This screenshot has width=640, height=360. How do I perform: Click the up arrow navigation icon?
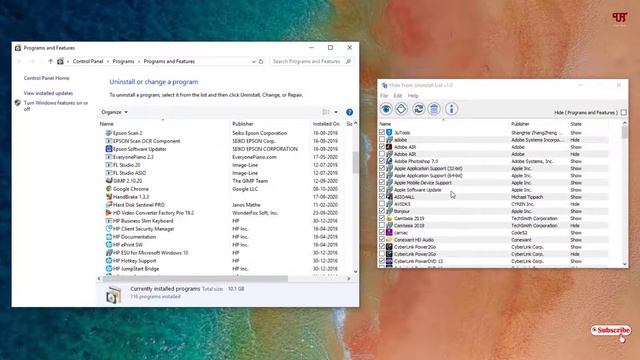click(x=51, y=62)
